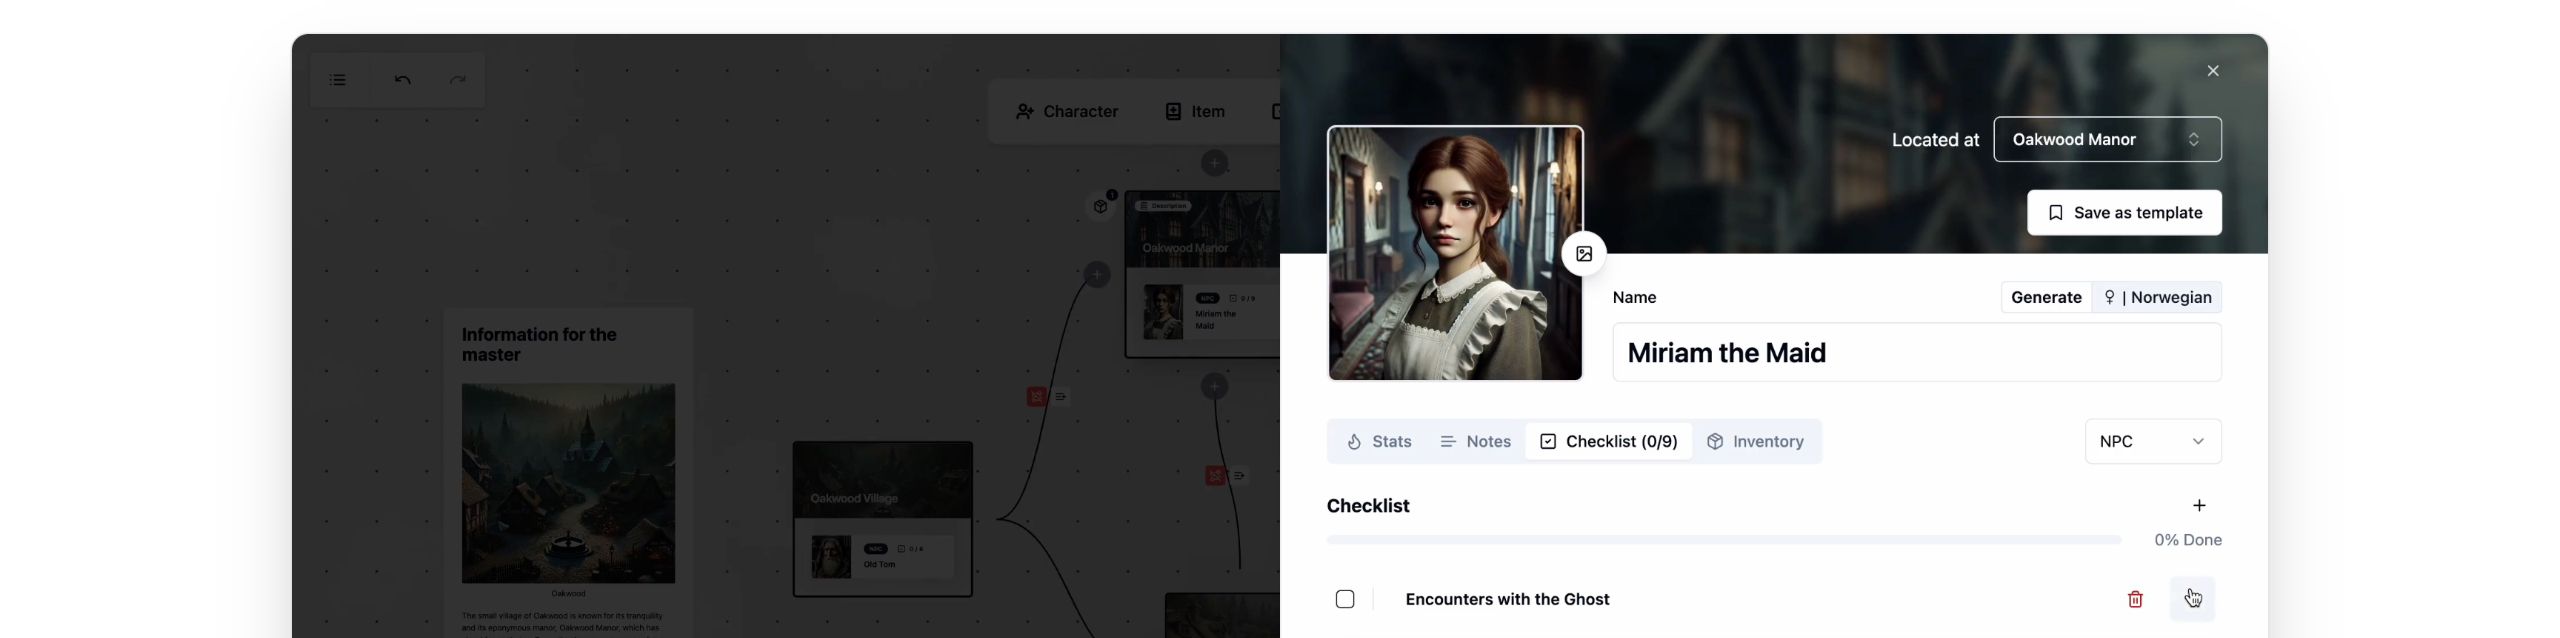Click the checklist progress bar

coord(1723,540)
